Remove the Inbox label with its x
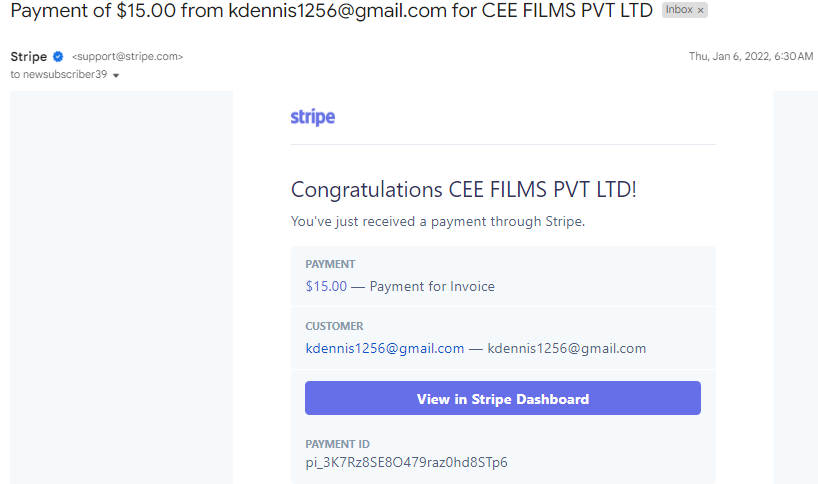Screen dimensions: 818x484 pyautogui.click(x=701, y=10)
